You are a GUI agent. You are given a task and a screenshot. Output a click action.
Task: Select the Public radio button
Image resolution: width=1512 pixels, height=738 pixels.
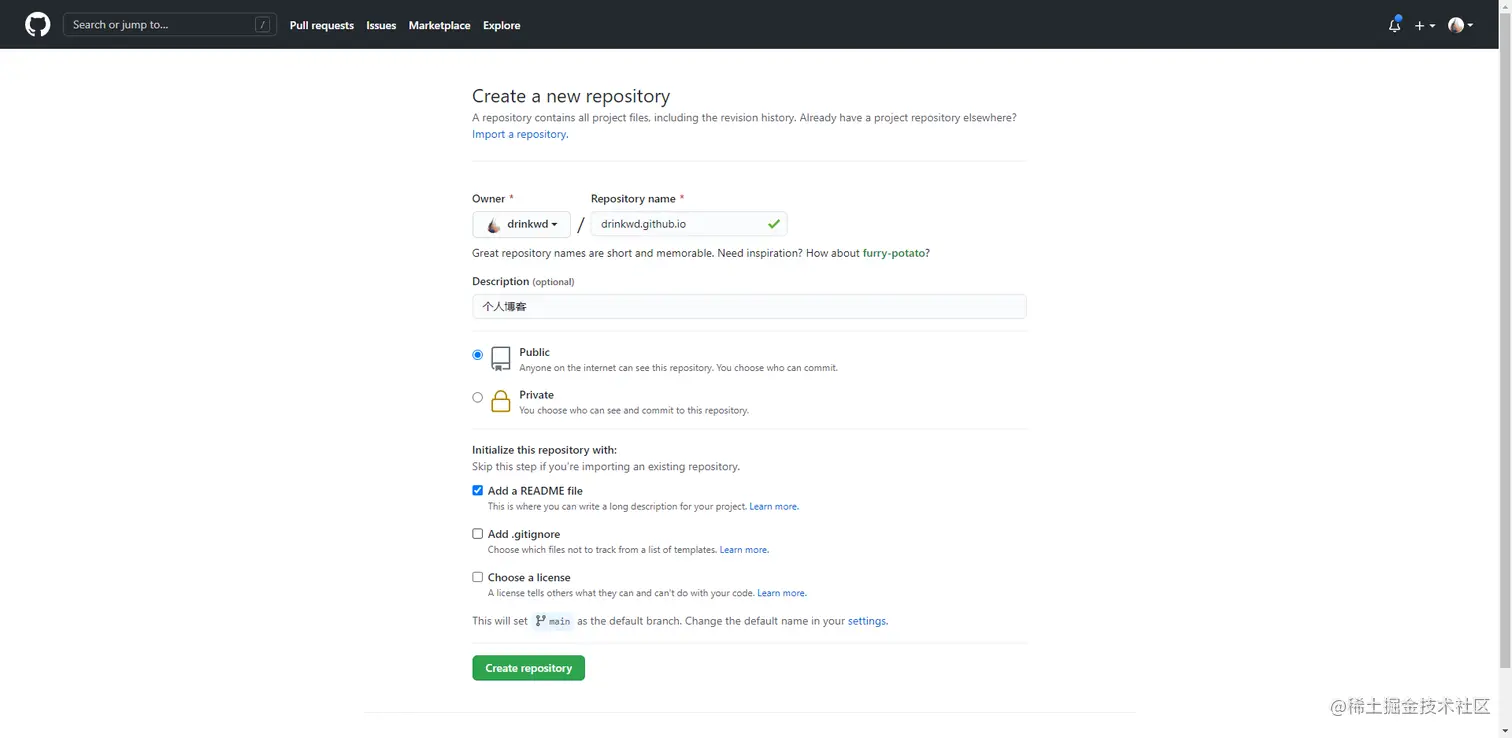point(477,355)
